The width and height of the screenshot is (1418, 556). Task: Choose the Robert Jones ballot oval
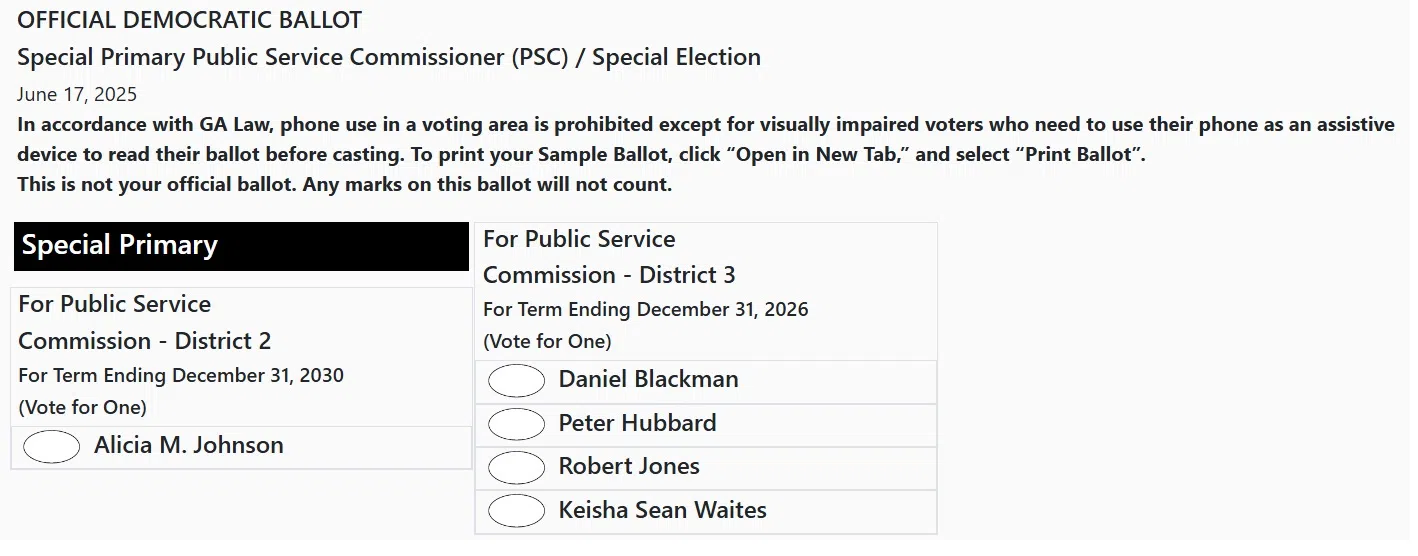(x=516, y=467)
